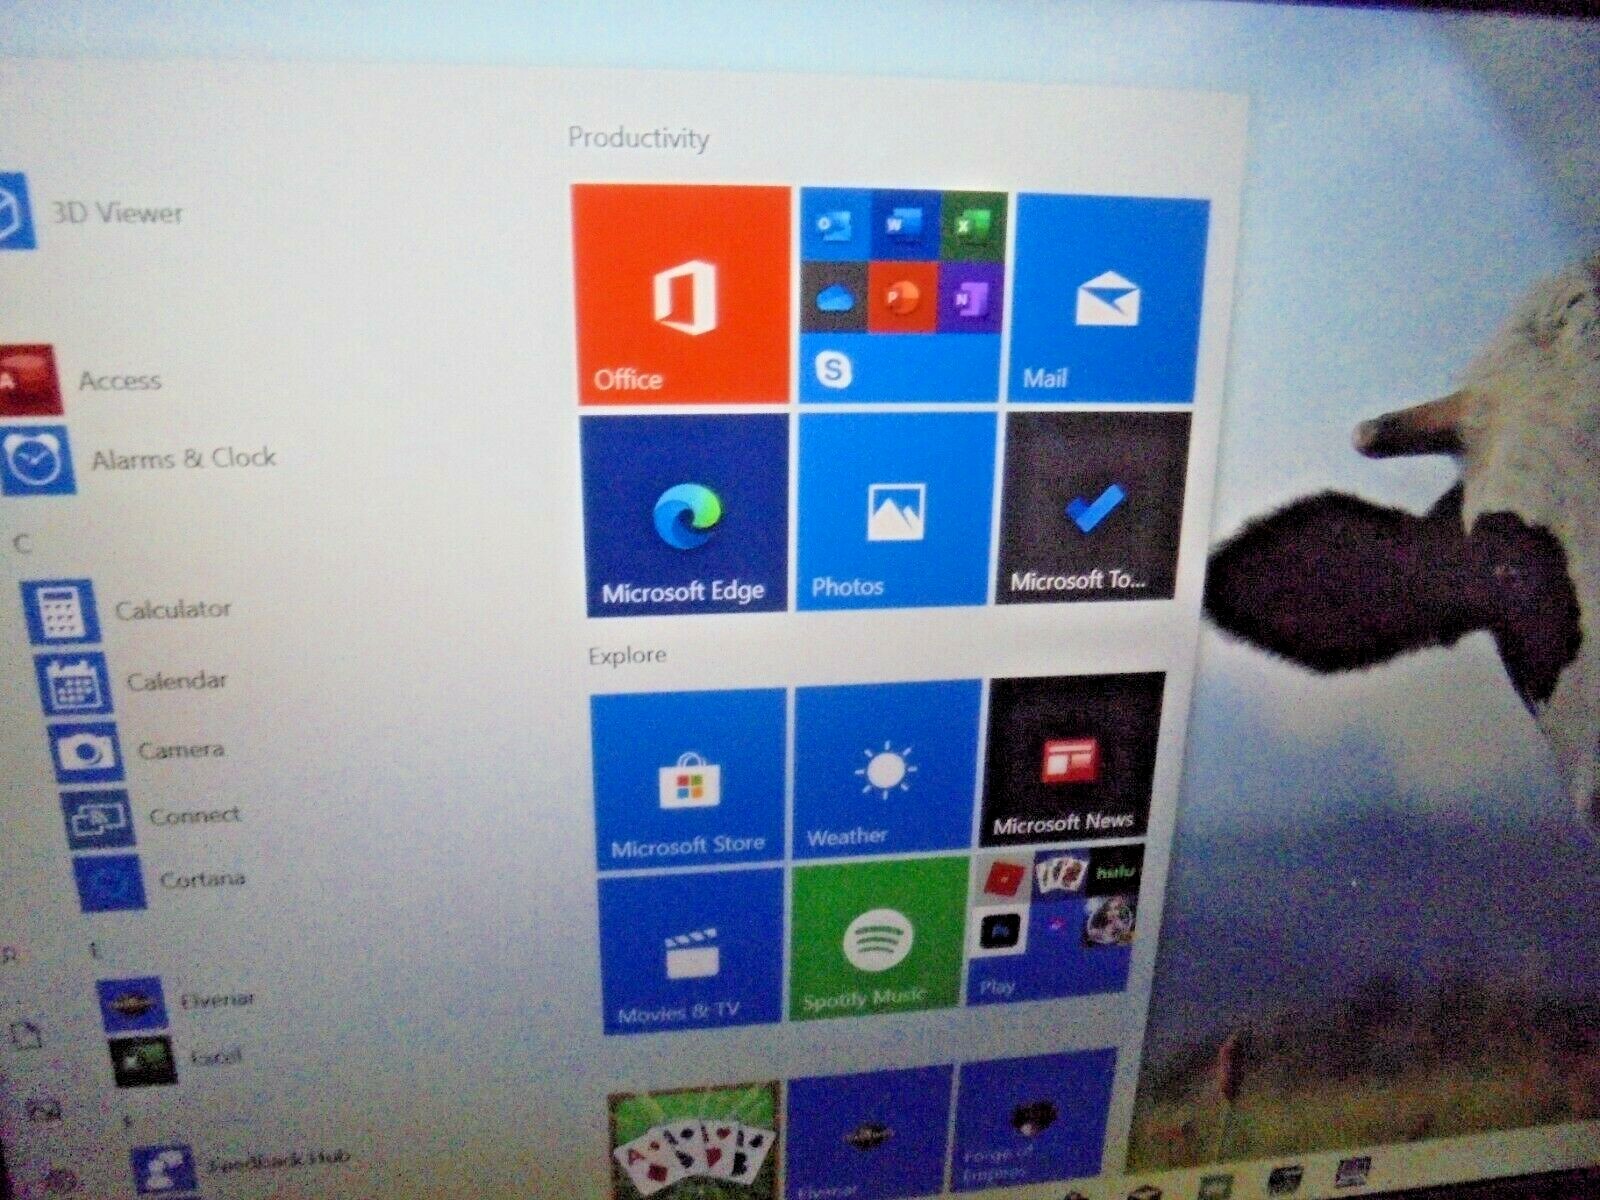Open the Photos tile

(x=895, y=510)
